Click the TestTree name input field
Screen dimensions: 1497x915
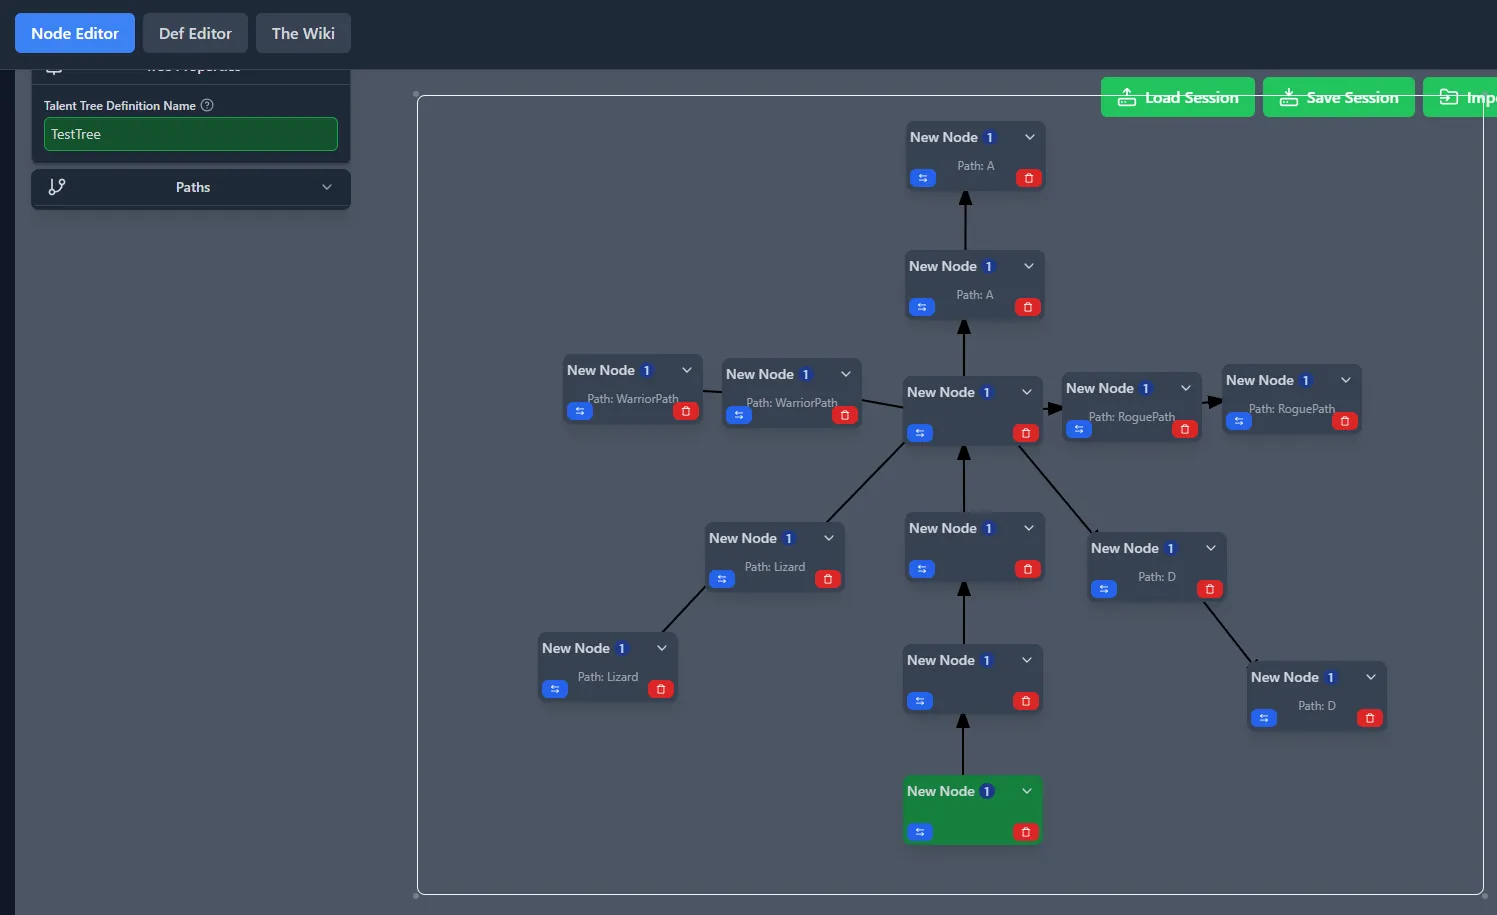pos(190,134)
